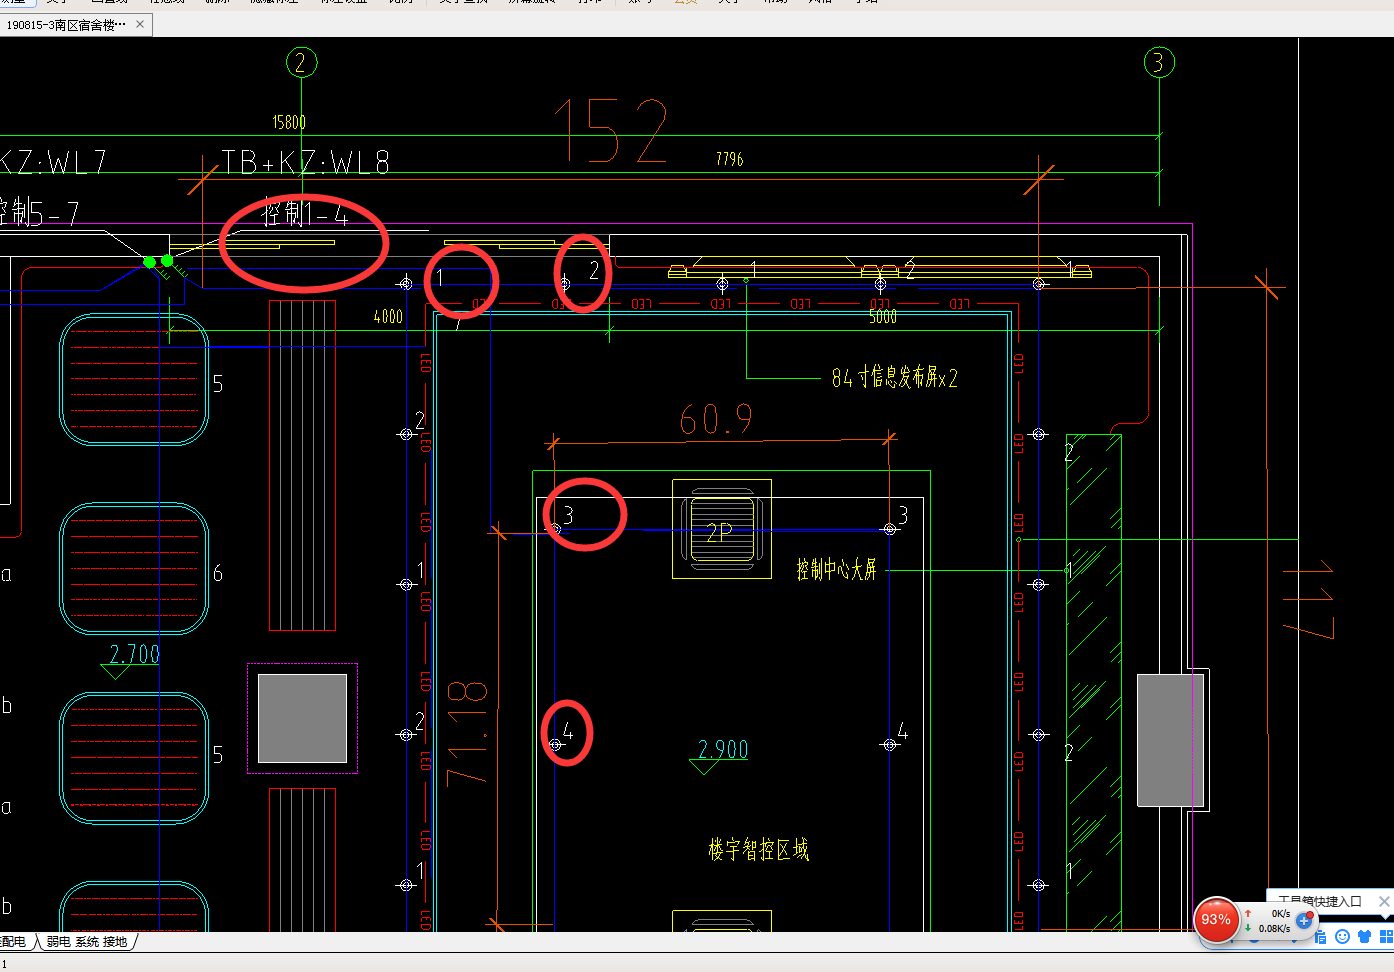Click the large 152 orange number
The height and width of the screenshot is (972, 1394).
pyautogui.click(x=612, y=131)
